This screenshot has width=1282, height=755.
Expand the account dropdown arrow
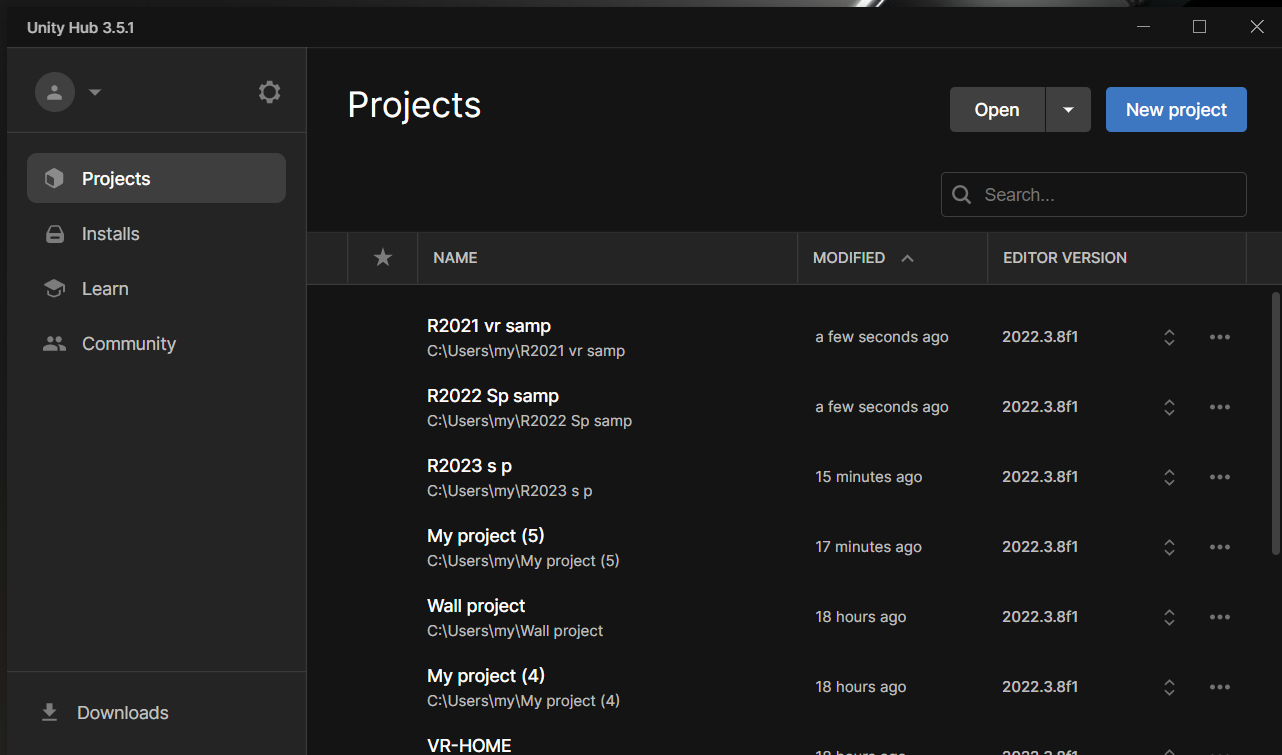pyautogui.click(x=95, y=92)
